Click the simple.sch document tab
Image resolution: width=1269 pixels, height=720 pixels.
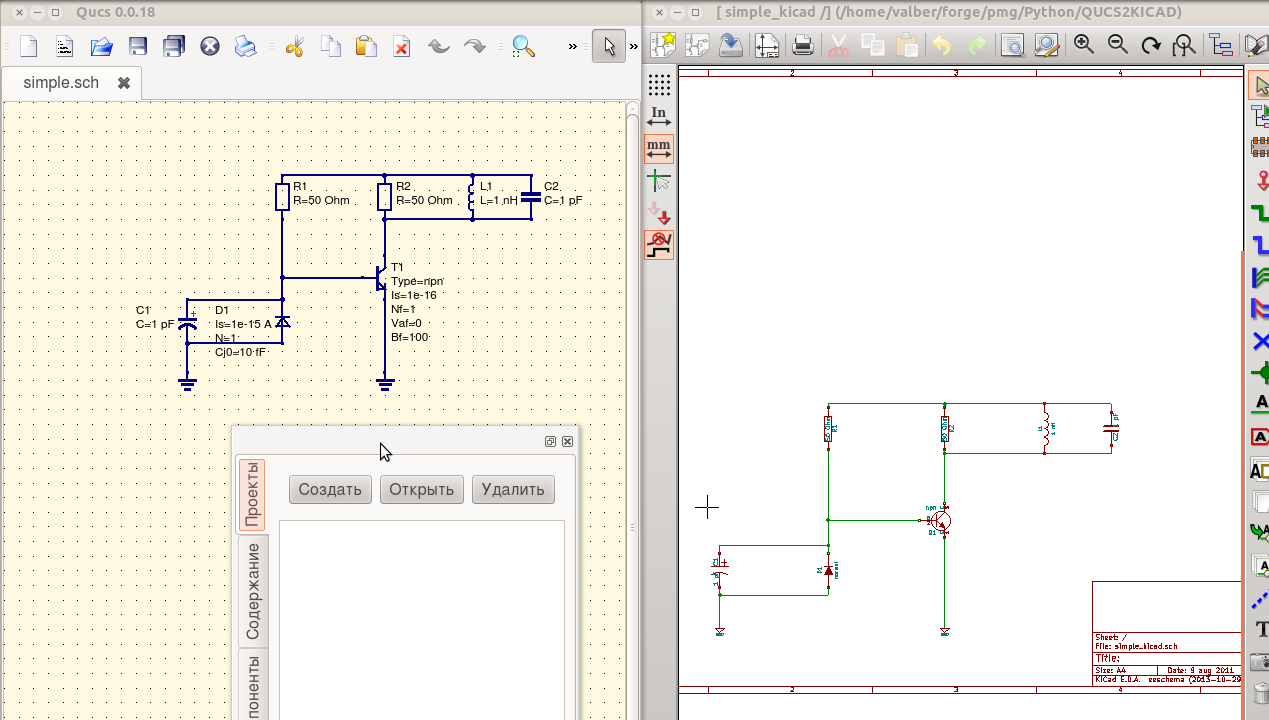(60, 84)
